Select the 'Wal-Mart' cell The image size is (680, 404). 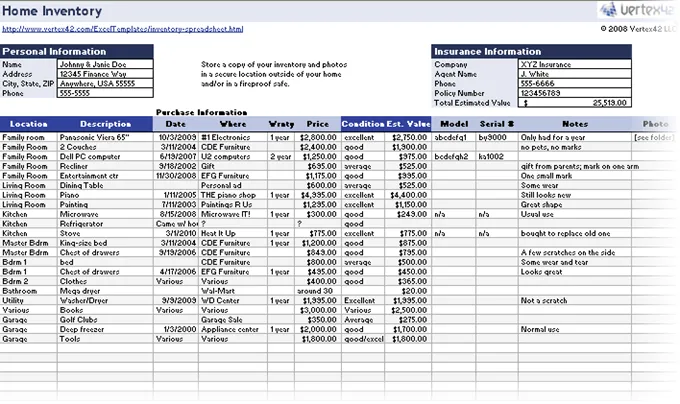point(233,291)
